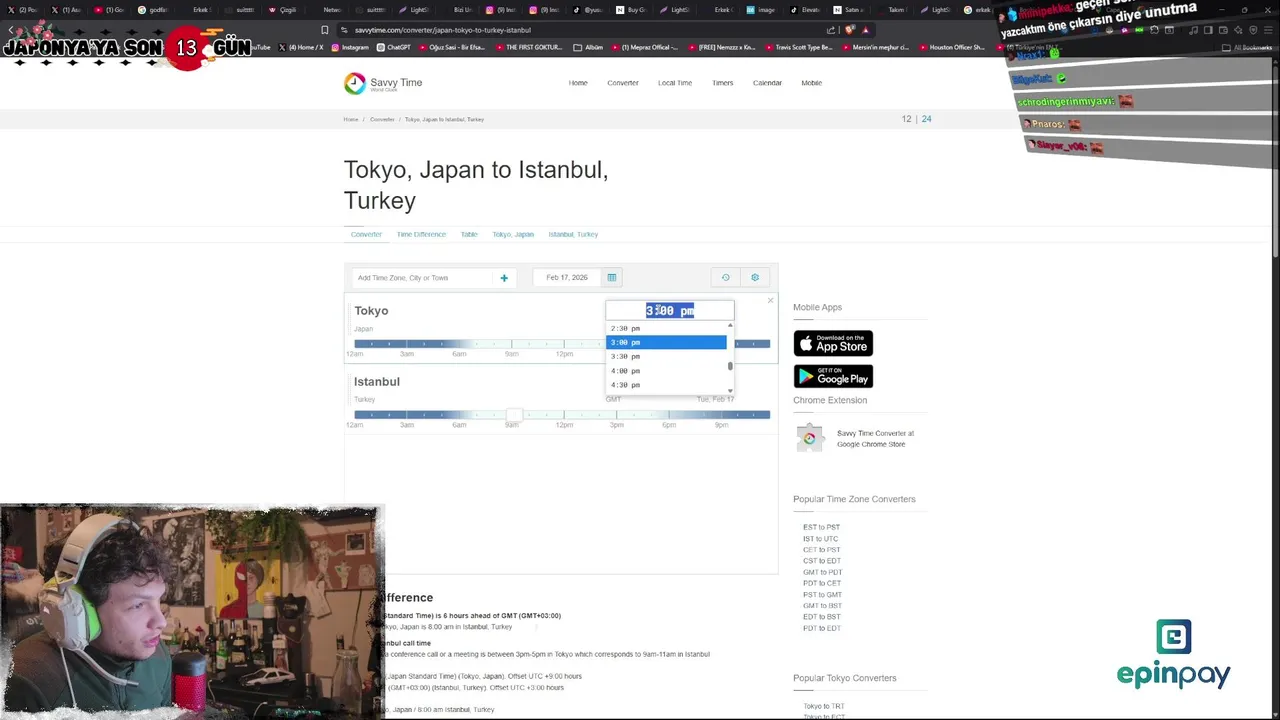1280x720 pixels.
Task: Select the Table sub-tab
Action: click(469, 234)
